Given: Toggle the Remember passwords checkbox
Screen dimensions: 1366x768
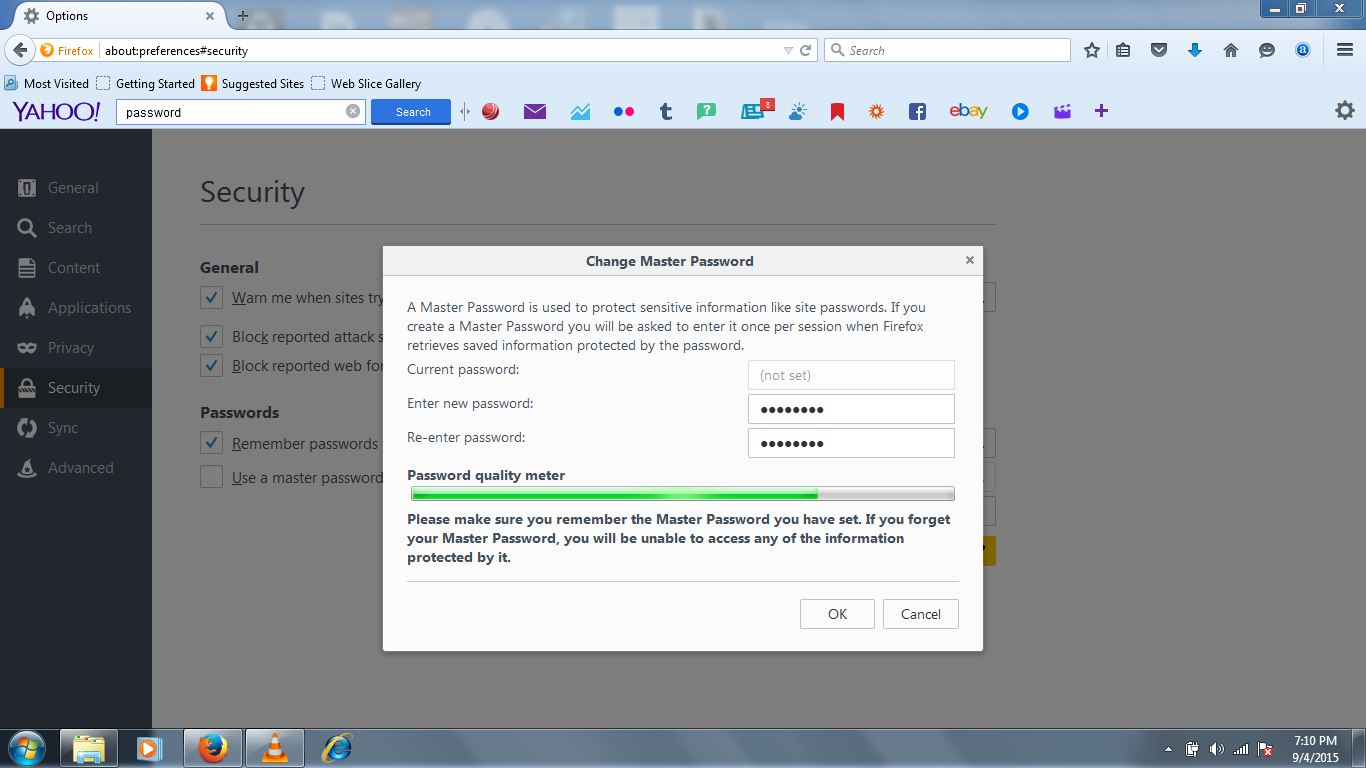Looking at the screenshot, I should pos(211,443).
